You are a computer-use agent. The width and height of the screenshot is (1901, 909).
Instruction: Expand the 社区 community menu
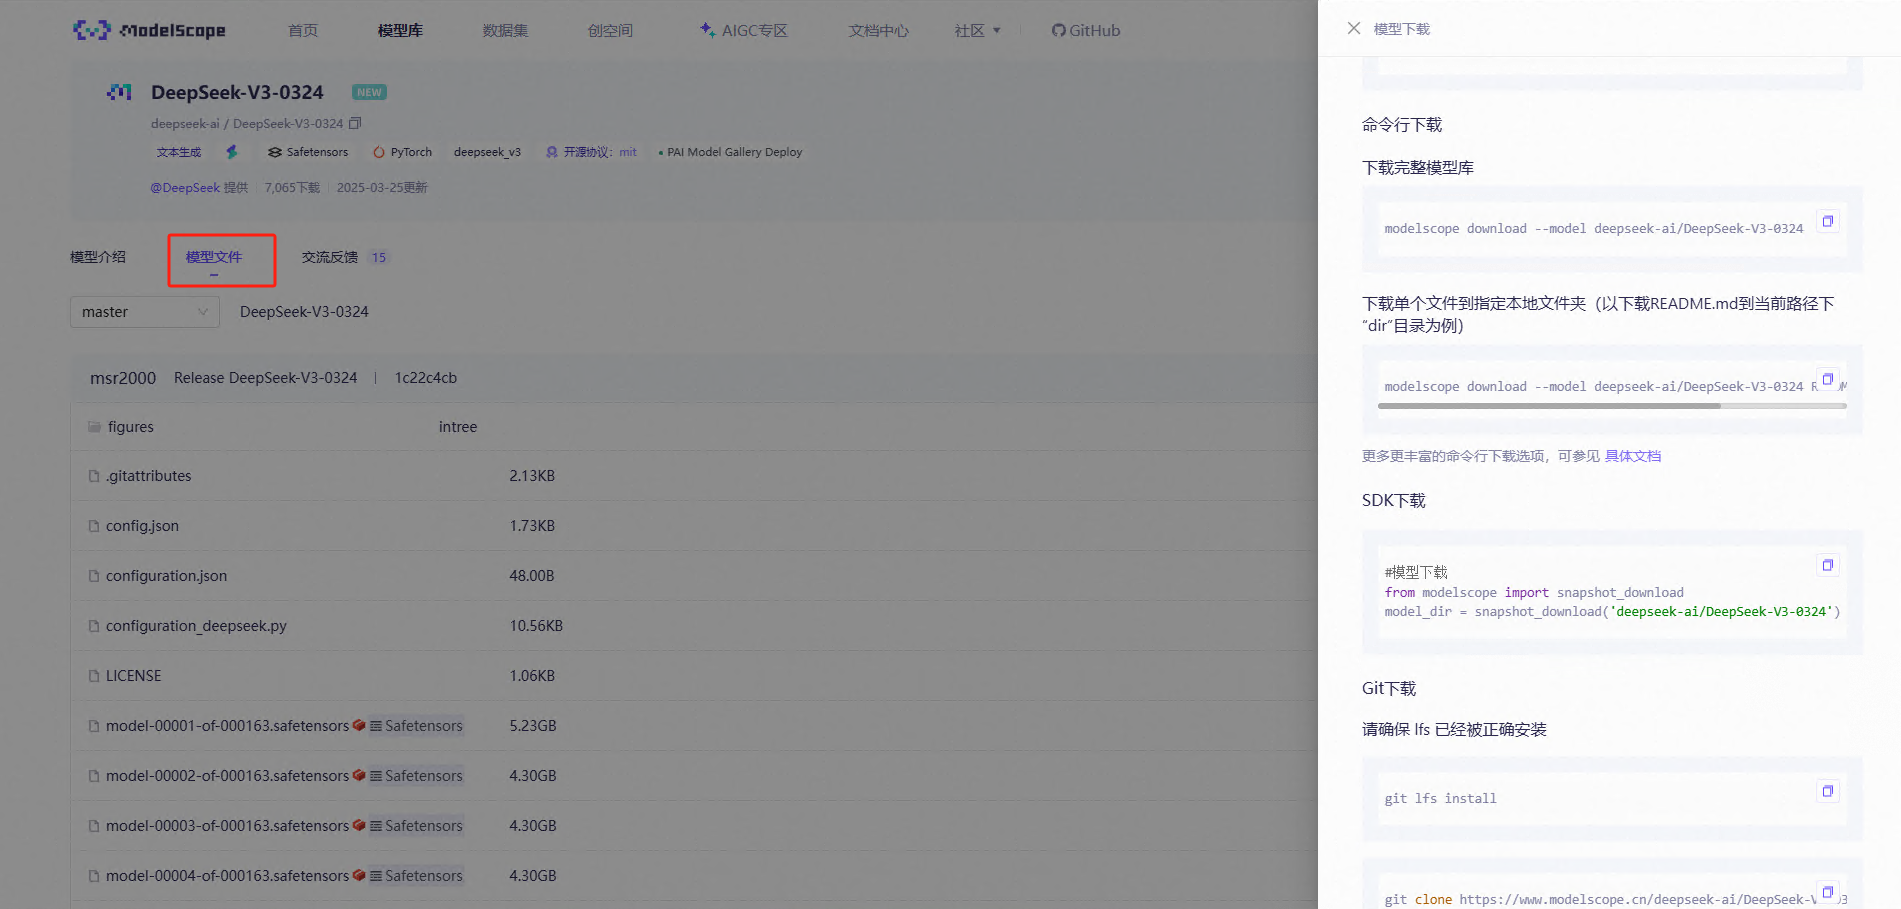pos(976,31)
